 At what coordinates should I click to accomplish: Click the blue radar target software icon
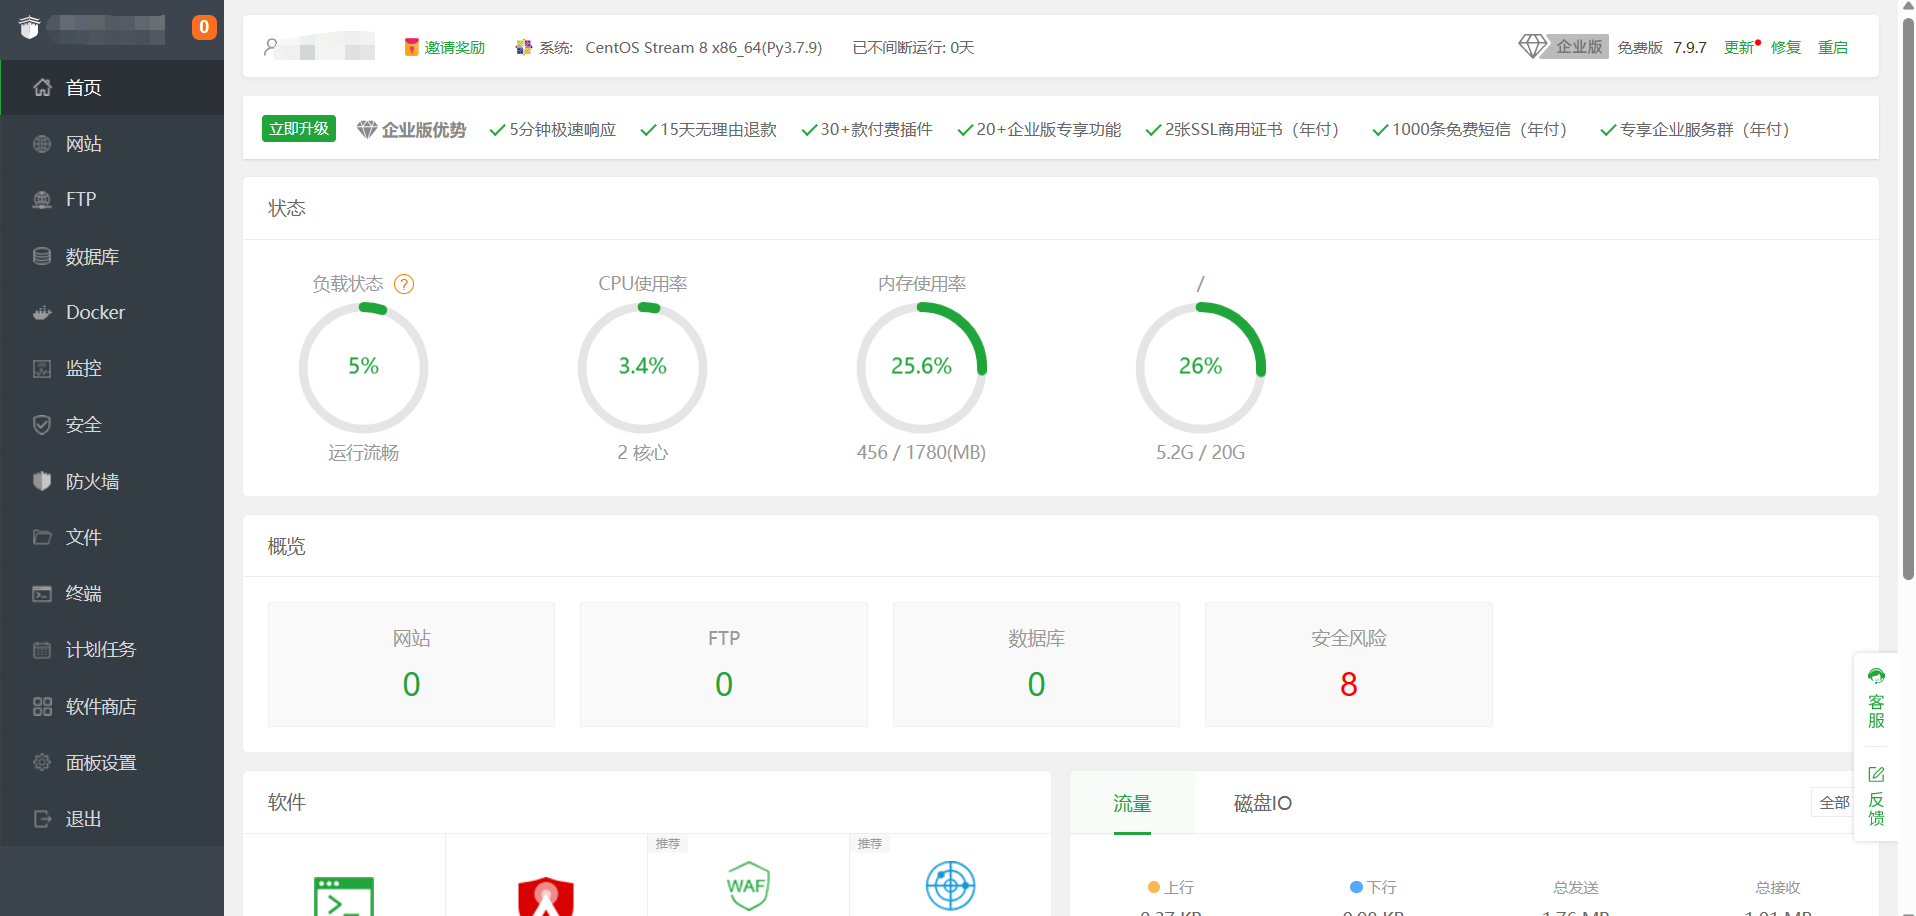[950, 886]
